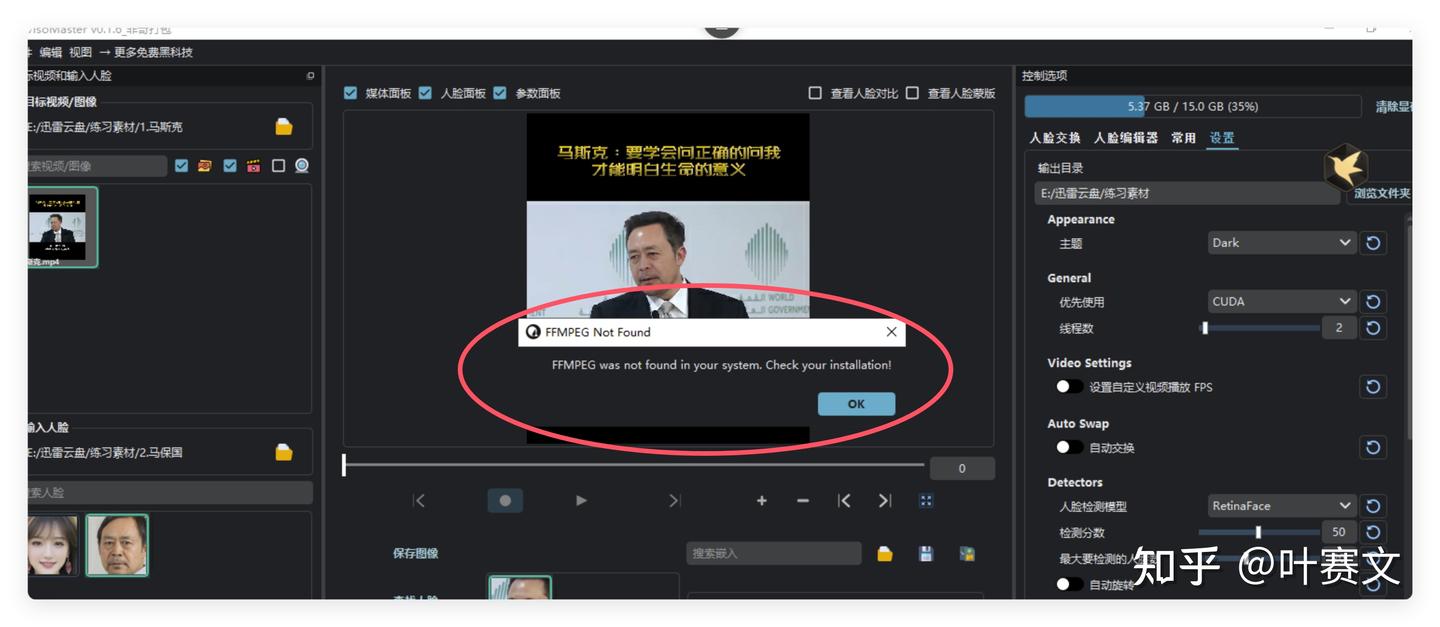Click OK in the FFMPEG Not Found dialog

856,404
